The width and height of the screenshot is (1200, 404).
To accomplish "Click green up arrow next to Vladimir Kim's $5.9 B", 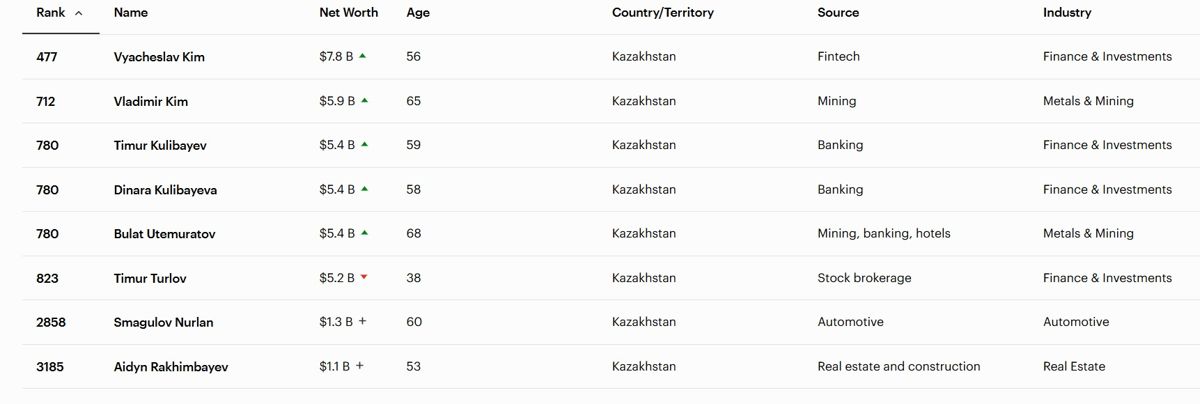I will tap(365, 100).
